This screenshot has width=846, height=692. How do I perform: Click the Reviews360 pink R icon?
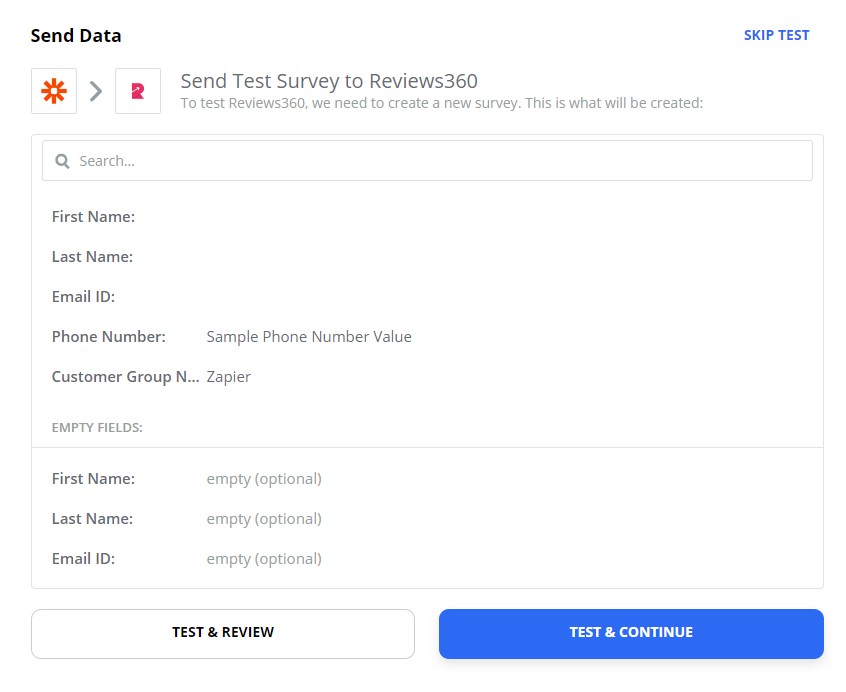138,91
